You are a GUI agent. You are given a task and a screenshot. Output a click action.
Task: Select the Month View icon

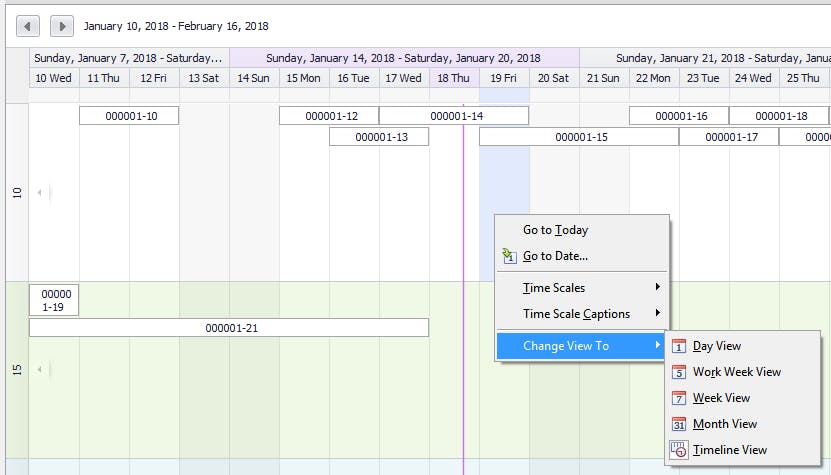tap(679, 424)
